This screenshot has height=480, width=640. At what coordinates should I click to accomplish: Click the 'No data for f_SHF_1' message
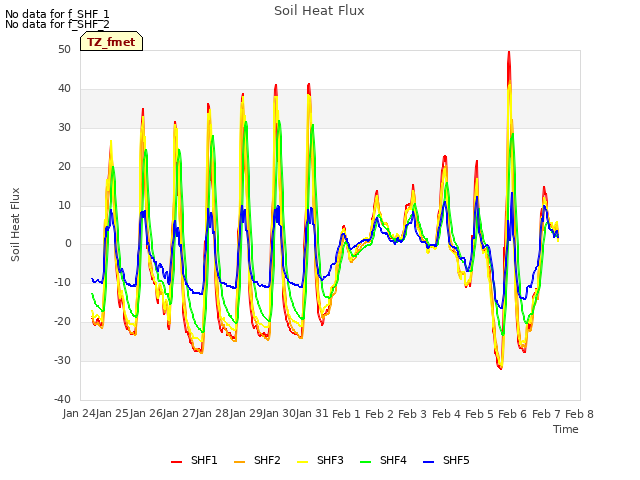pyautogui.click(x=57, y=14)
